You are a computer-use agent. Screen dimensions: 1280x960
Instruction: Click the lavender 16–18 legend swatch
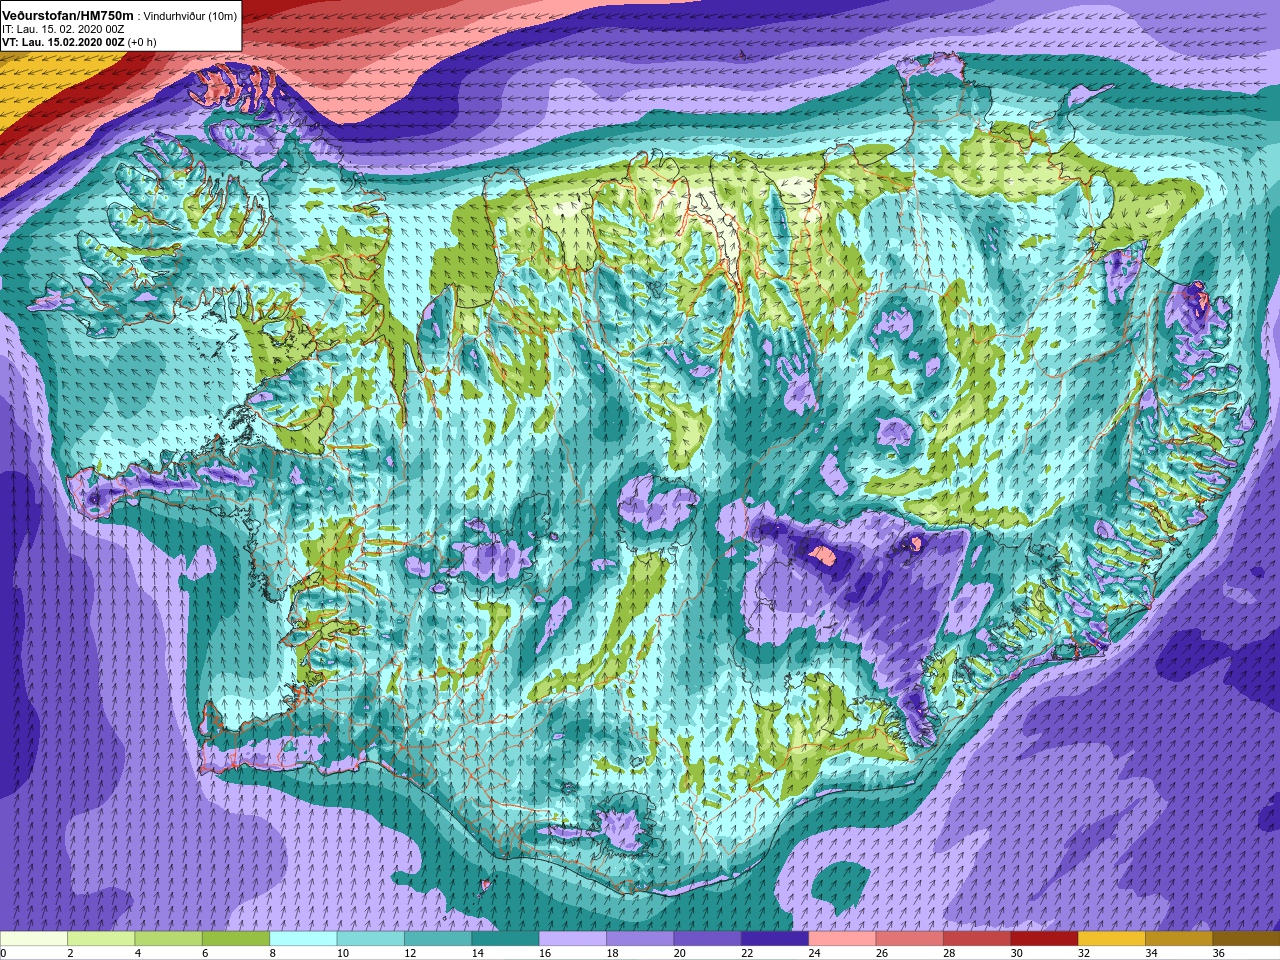click(x=572, y=939)
